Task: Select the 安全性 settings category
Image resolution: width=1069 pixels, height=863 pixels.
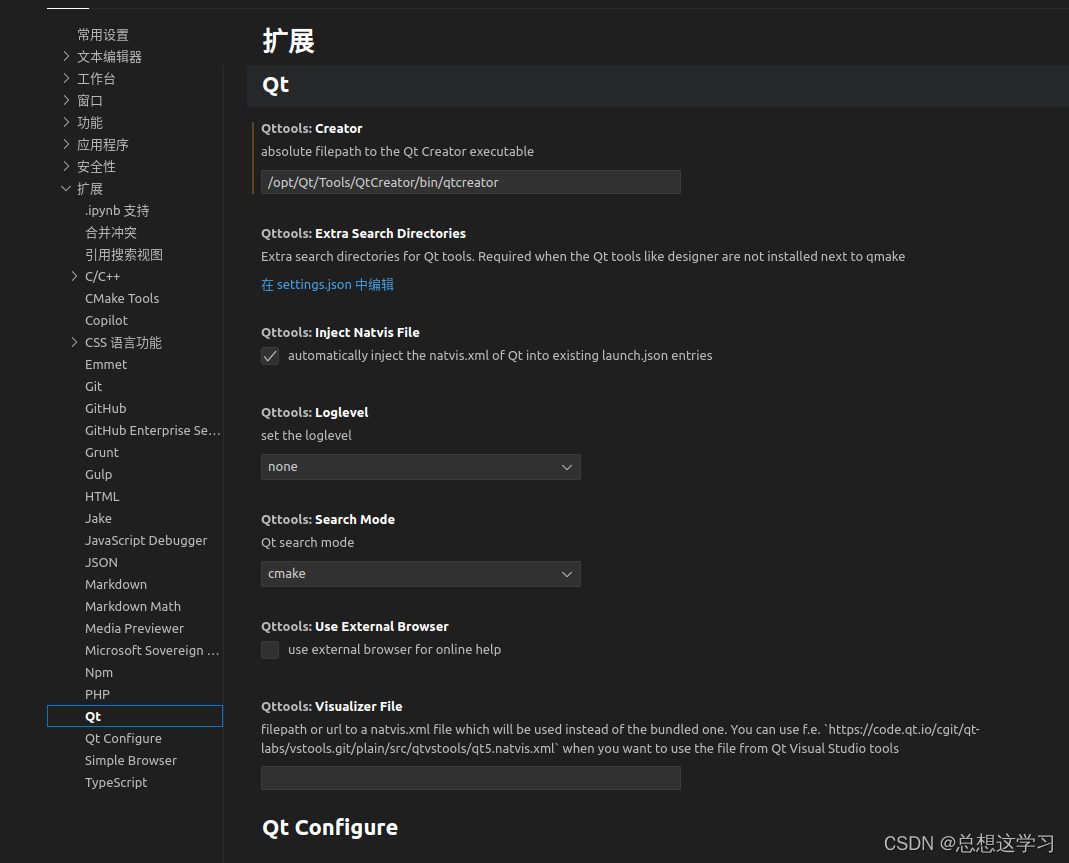Action: pos(96,166)
